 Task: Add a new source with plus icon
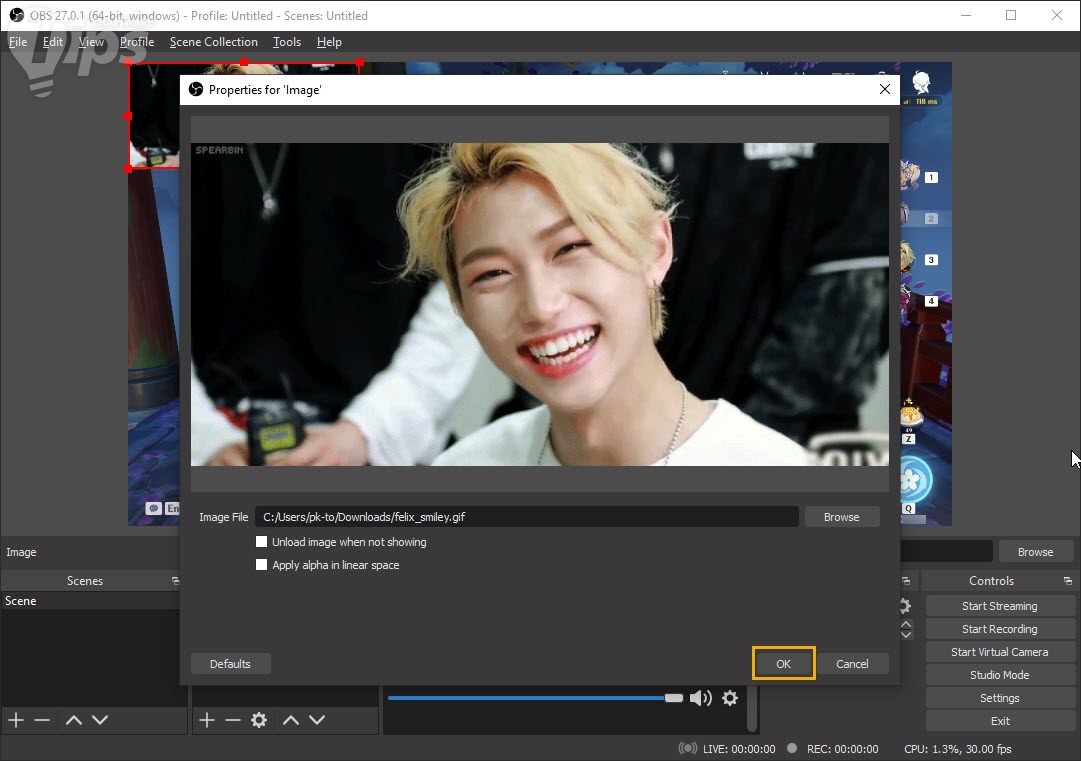[x=207, y=720]
